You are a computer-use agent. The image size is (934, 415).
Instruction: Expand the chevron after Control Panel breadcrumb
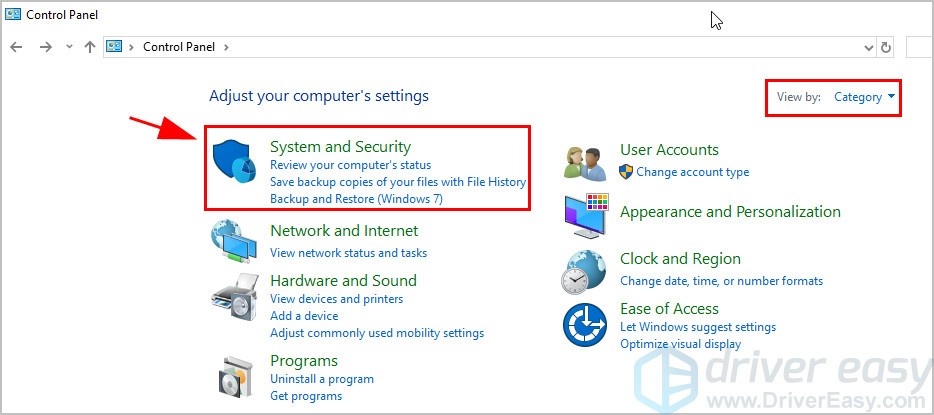(x=226, y=47)
